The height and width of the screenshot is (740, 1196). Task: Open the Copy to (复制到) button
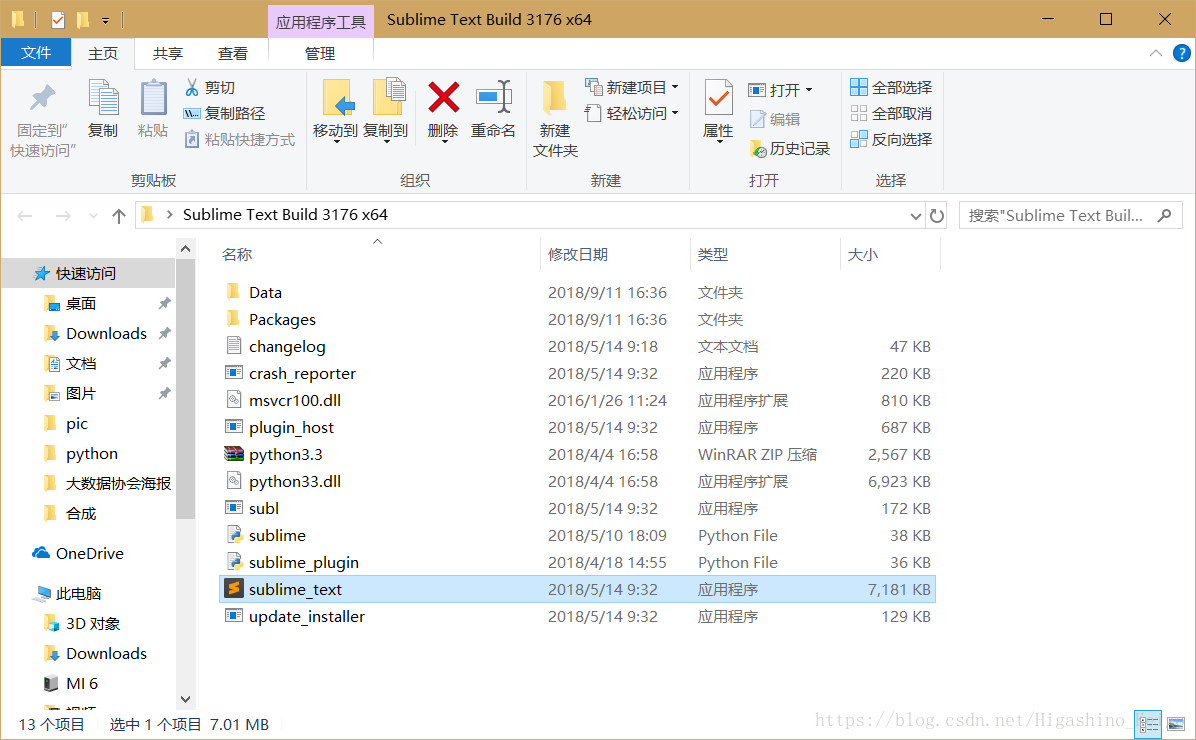pos(386,111)
